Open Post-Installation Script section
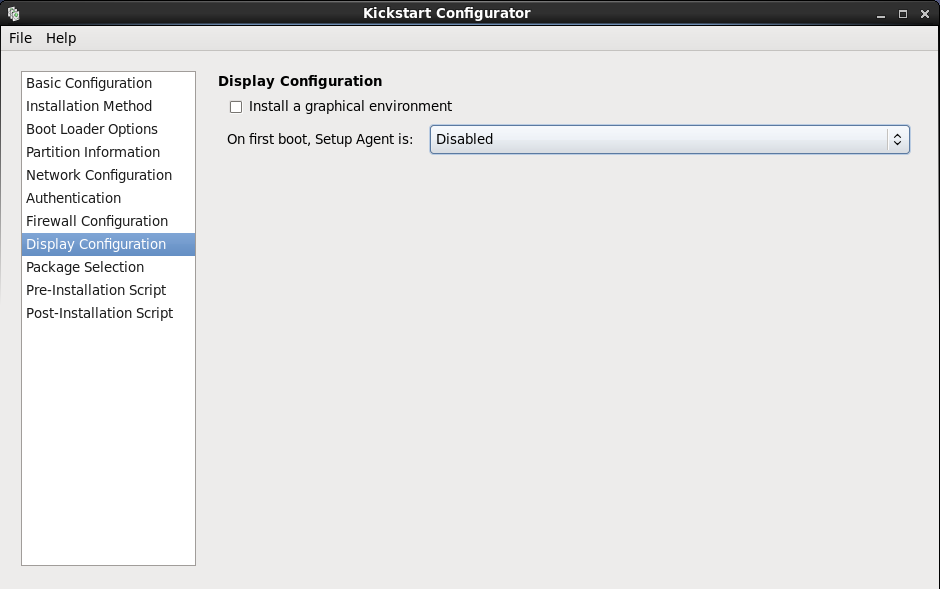This screenshot has width=940, height=589. [99, 313]
